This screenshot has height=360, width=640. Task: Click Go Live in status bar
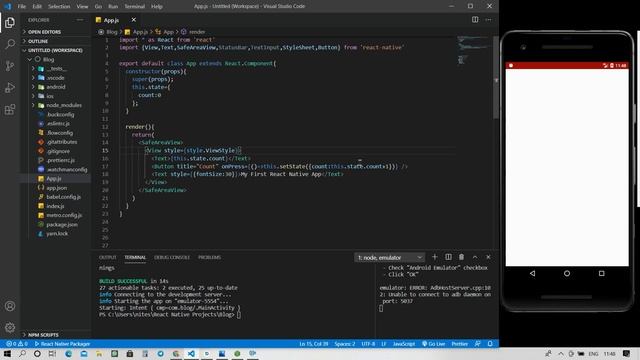[x=433, y=344]
